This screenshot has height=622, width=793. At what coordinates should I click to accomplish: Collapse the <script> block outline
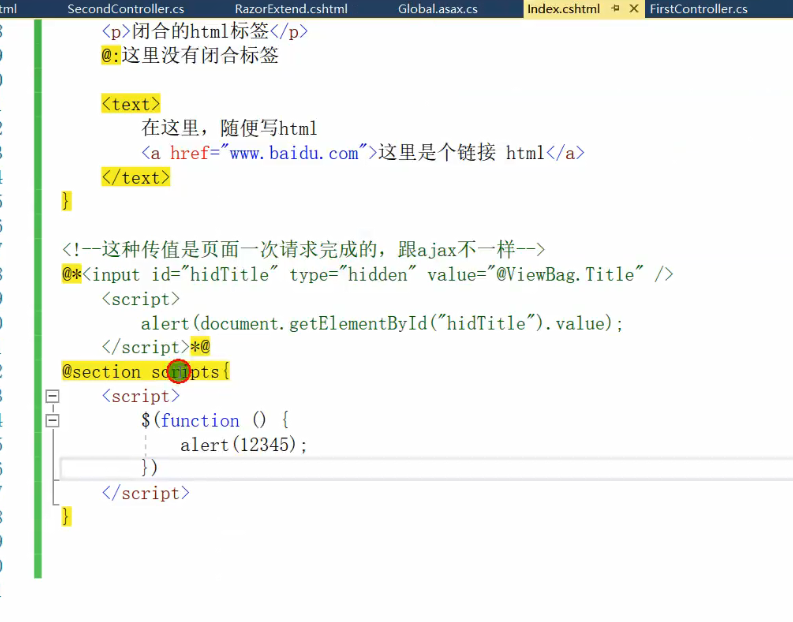pos(52,396)
